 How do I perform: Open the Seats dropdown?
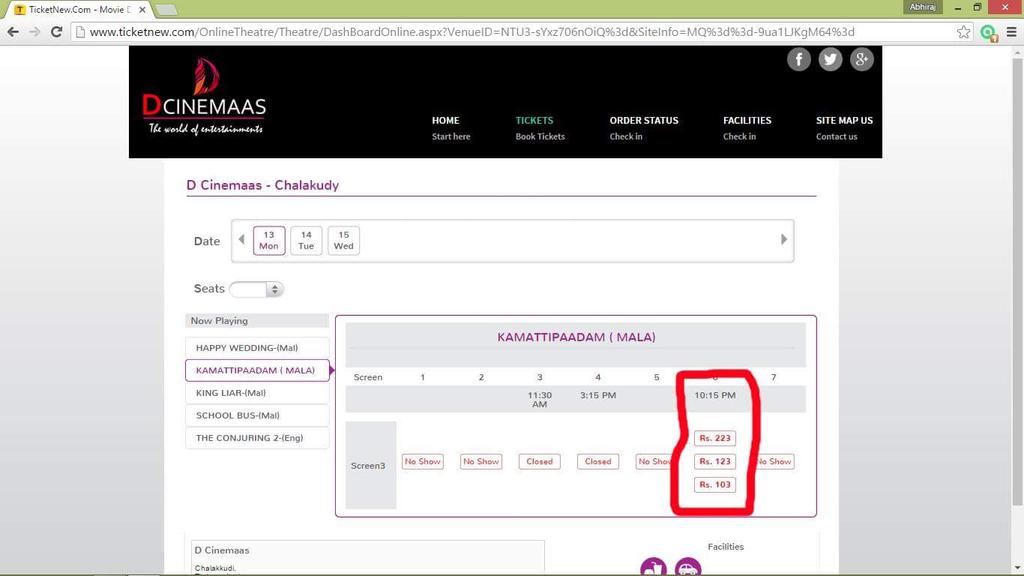tap(256, 289)
